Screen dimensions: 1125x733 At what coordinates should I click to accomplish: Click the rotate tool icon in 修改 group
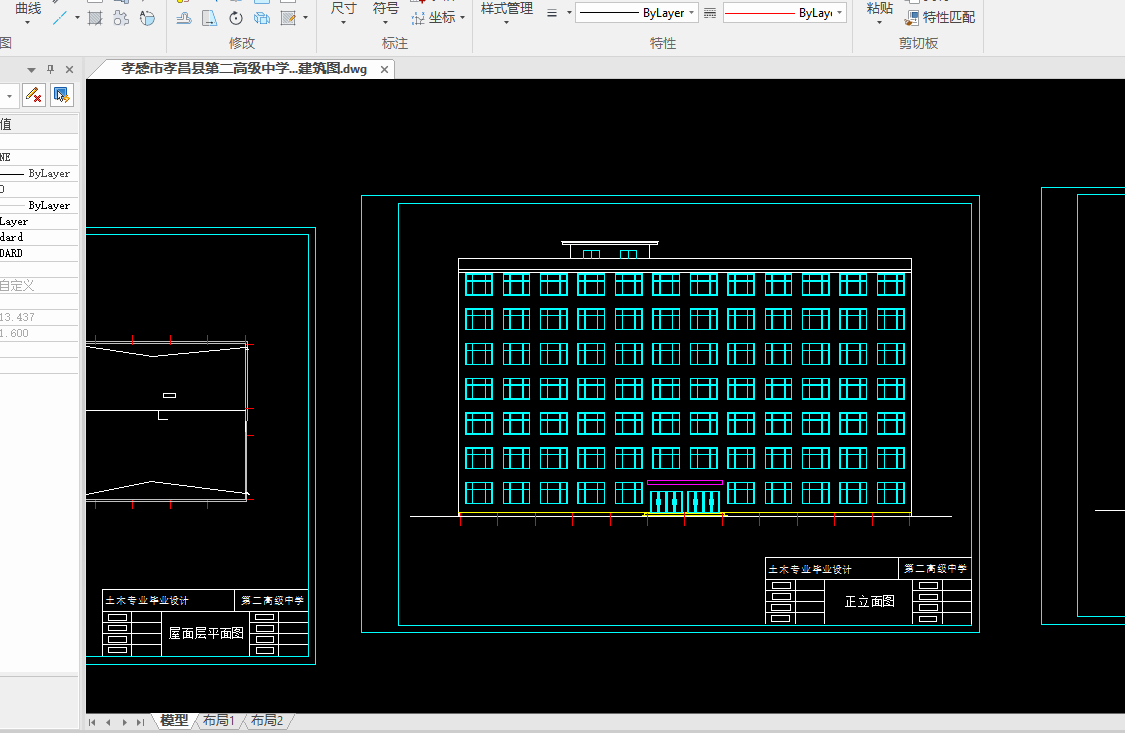pos(236,18)
